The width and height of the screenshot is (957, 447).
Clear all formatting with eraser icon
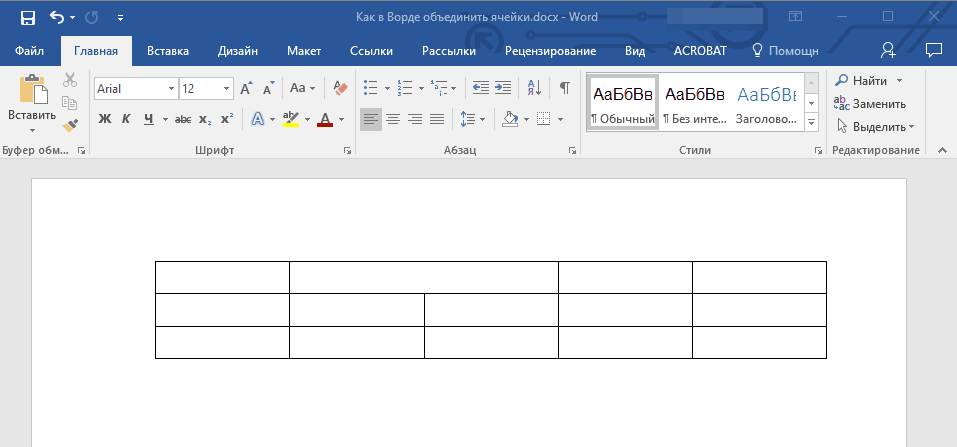pyautogui.click(x=339, y=88)
